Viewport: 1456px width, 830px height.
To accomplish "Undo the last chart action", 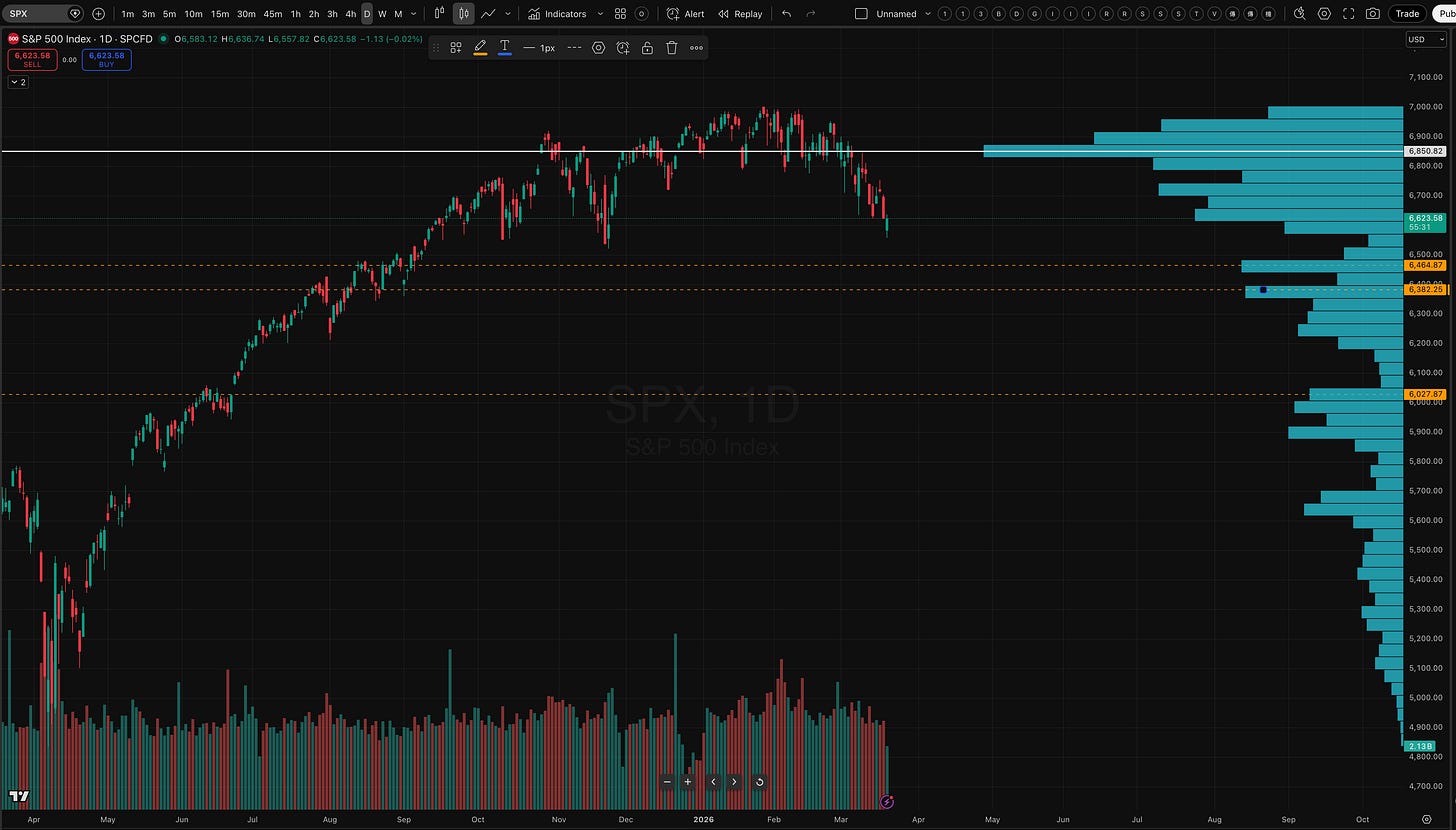I will [786, 14].
